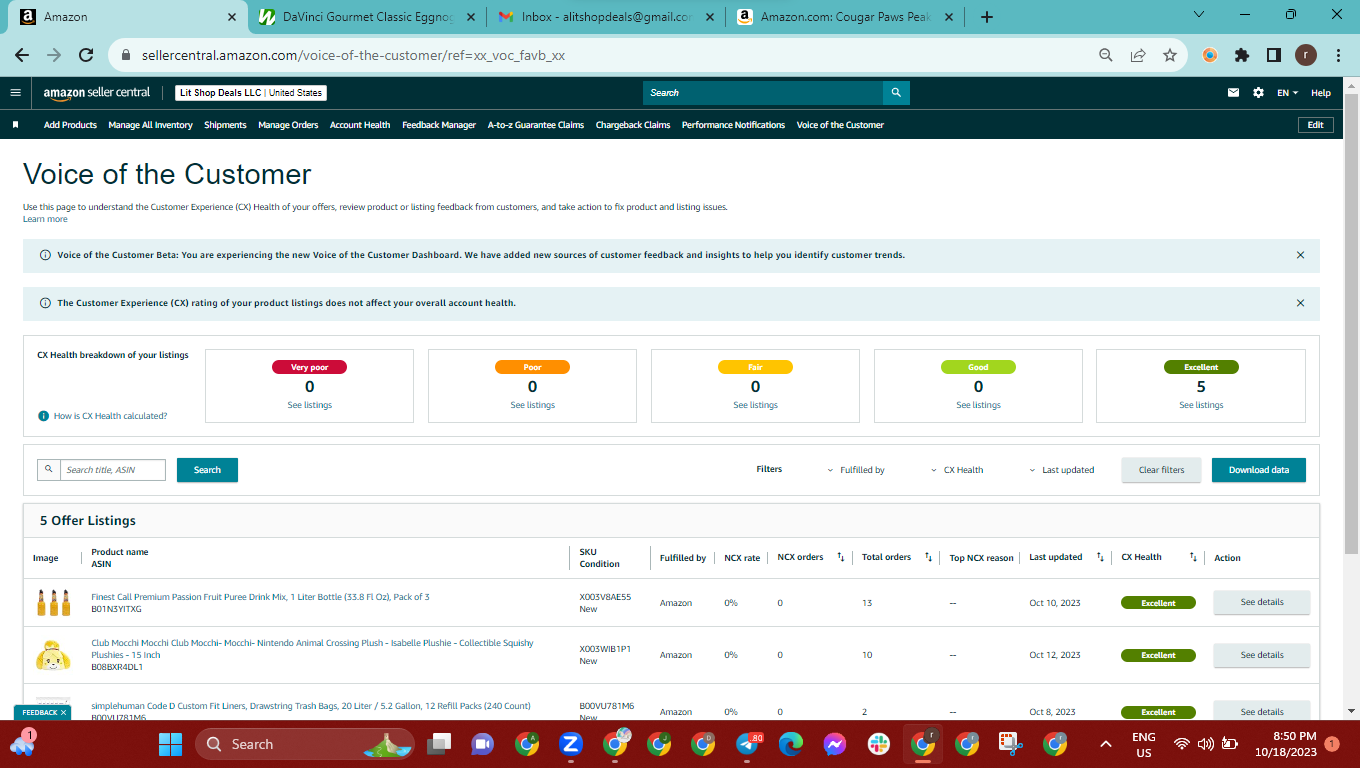Switch to the Gmail Inbox tab
1360x768 pixels.
(x=606, y=17)
